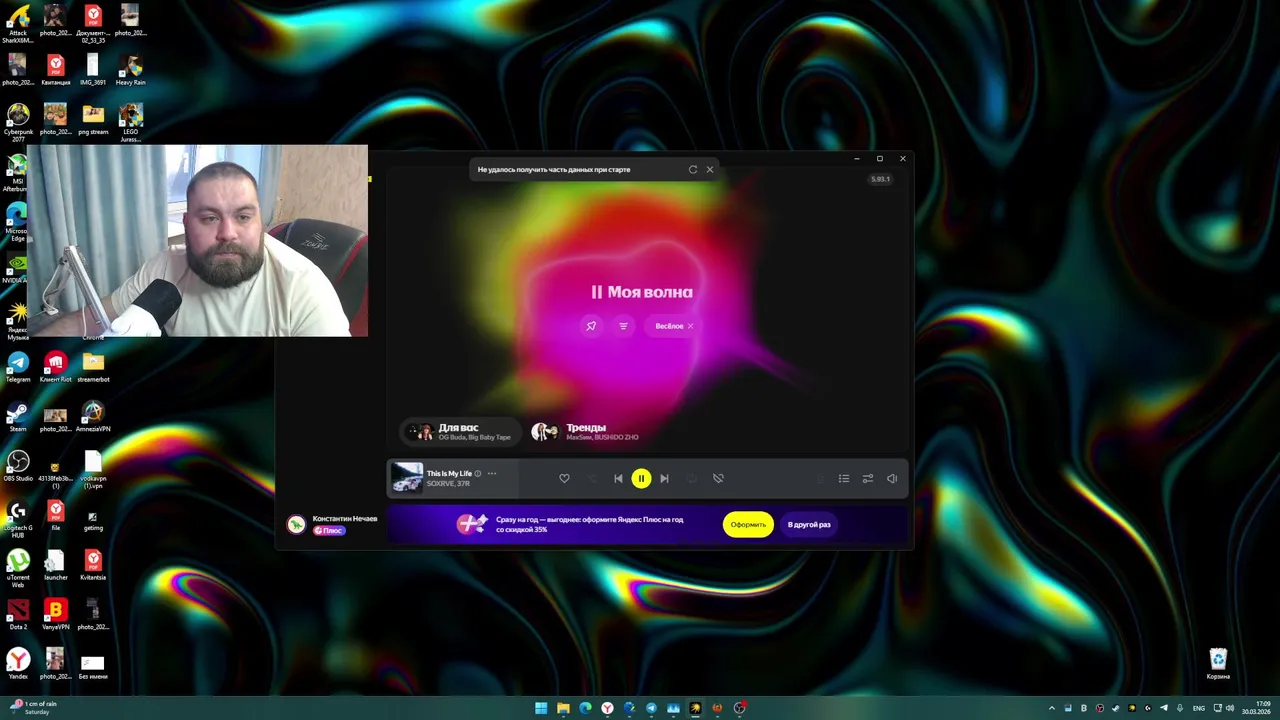Open the Тренды mix
1280x720 pixels.
587,432
